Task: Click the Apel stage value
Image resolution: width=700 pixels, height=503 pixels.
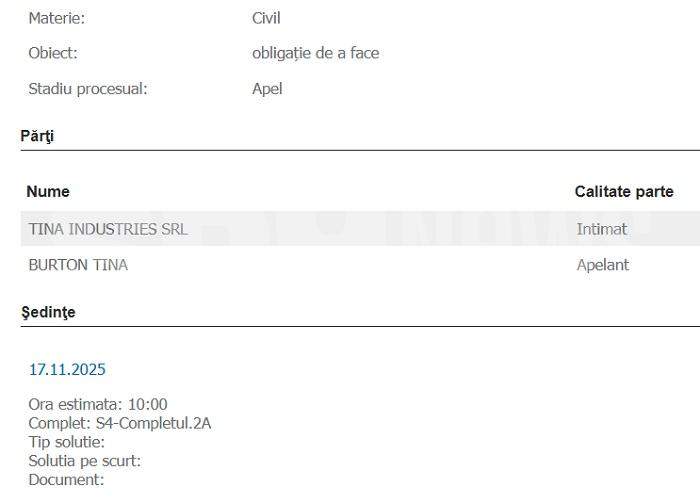Action: click(267, 89)
